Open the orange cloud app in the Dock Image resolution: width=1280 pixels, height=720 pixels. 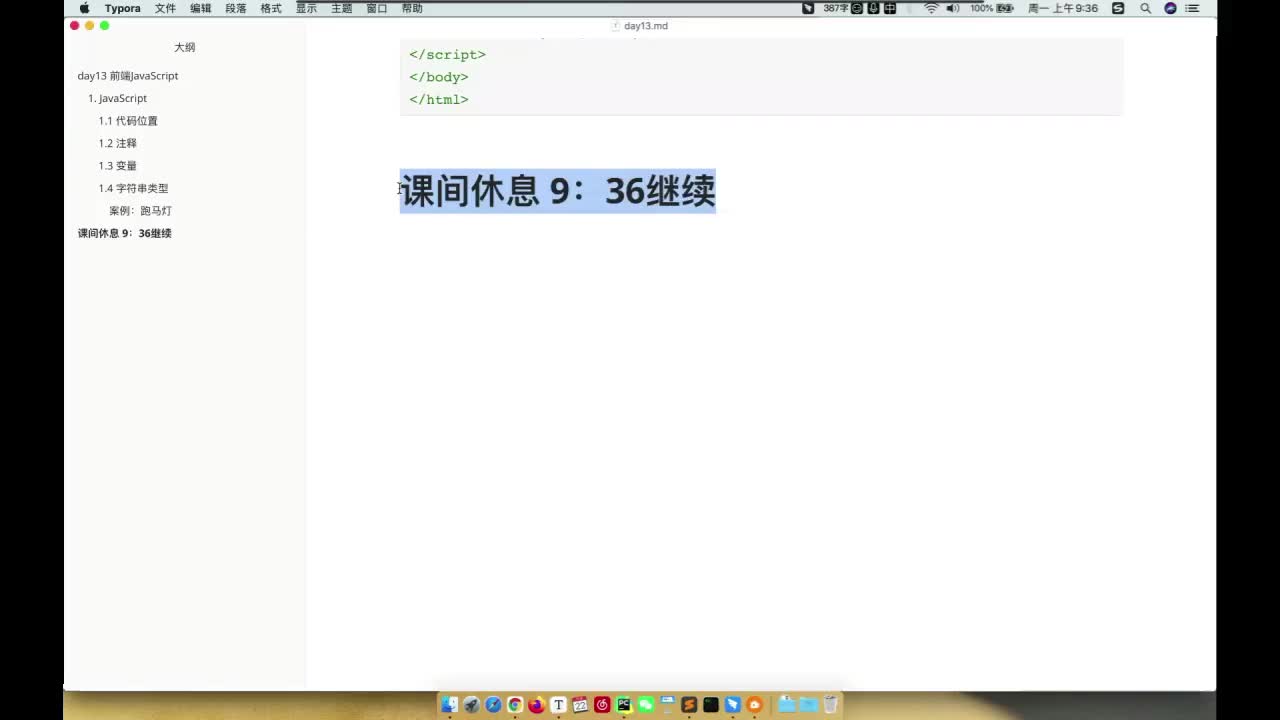[755, 705]
